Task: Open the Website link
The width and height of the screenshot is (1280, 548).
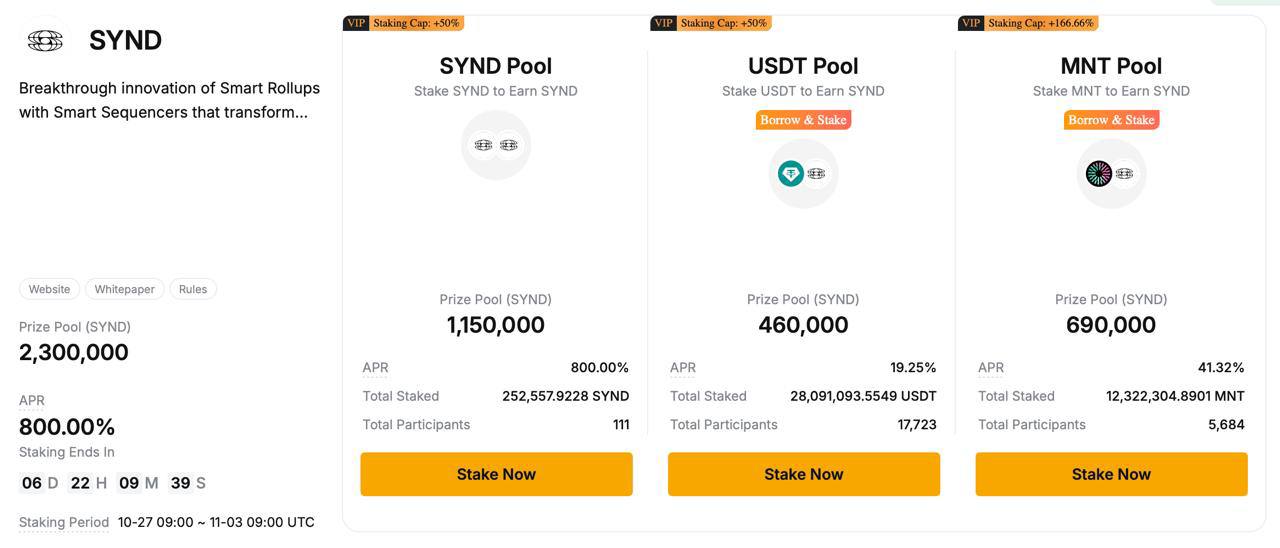Action: 49,289
